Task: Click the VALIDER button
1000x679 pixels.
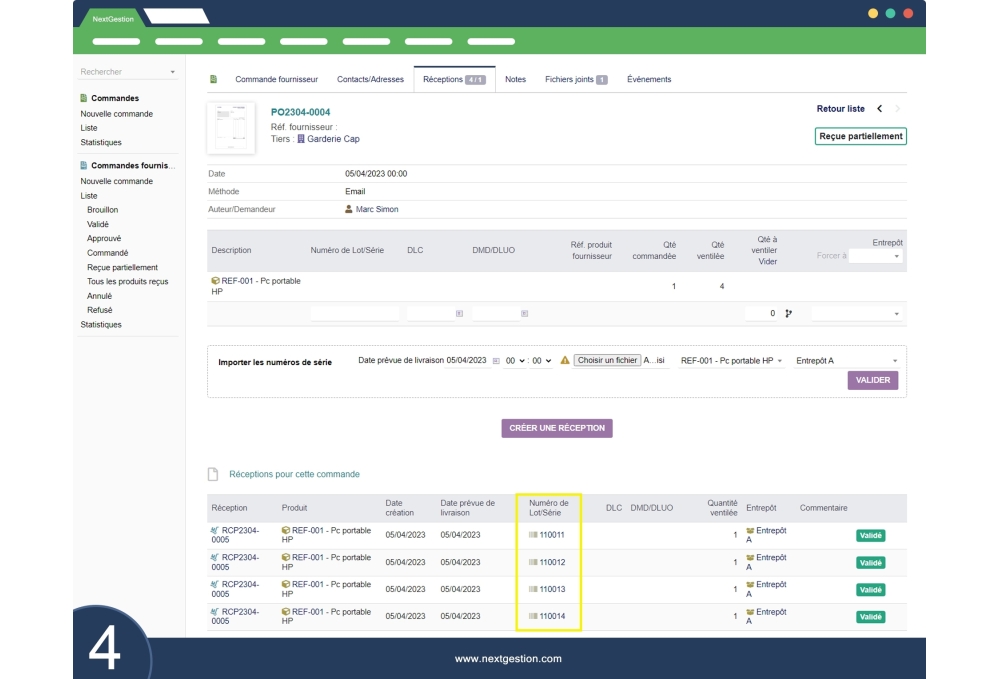Action: 873,380
